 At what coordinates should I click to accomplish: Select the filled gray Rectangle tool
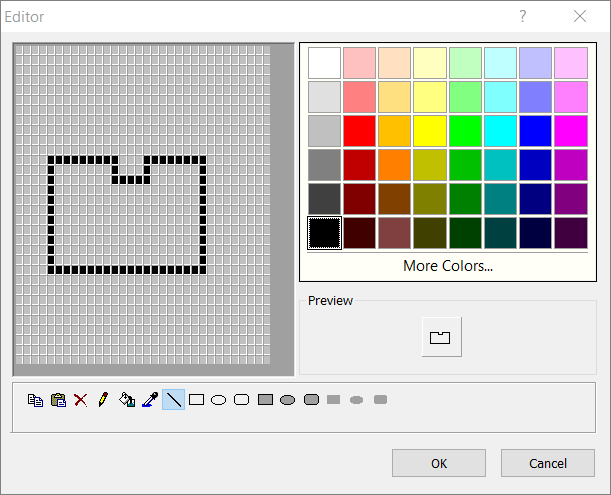[x=265, y=400]
